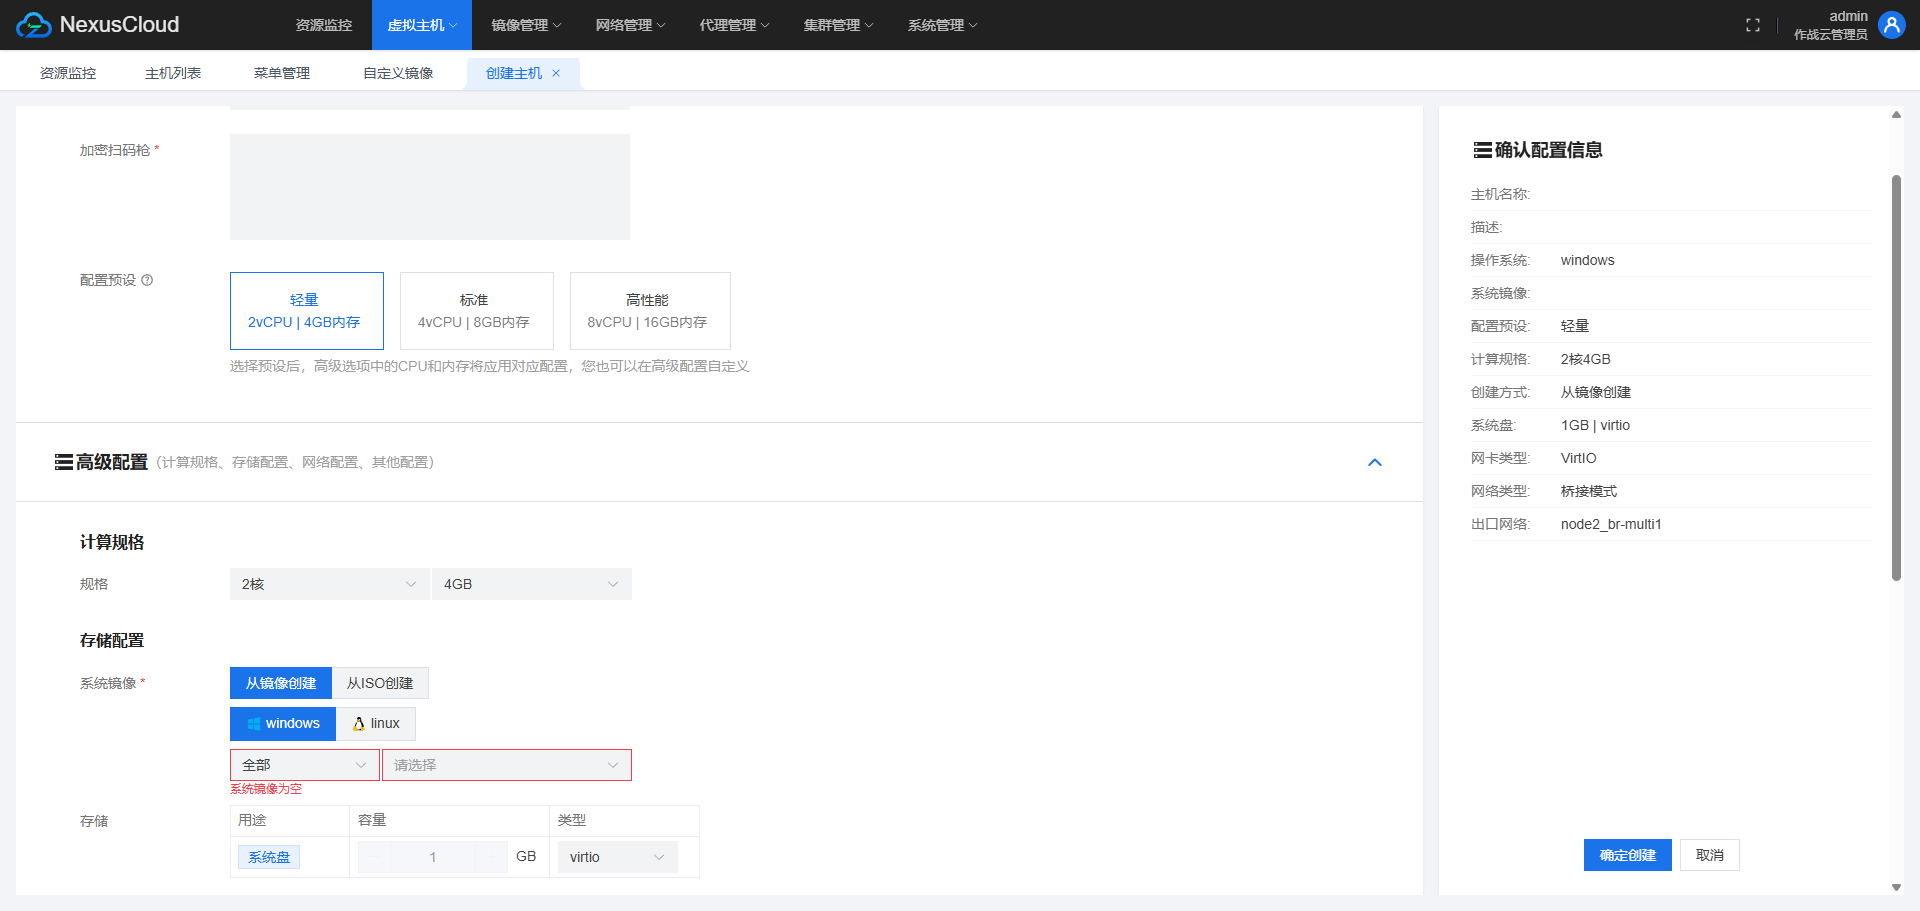
Task: Open the 虚拟主机 menu
Action: (x=421, y=25)
